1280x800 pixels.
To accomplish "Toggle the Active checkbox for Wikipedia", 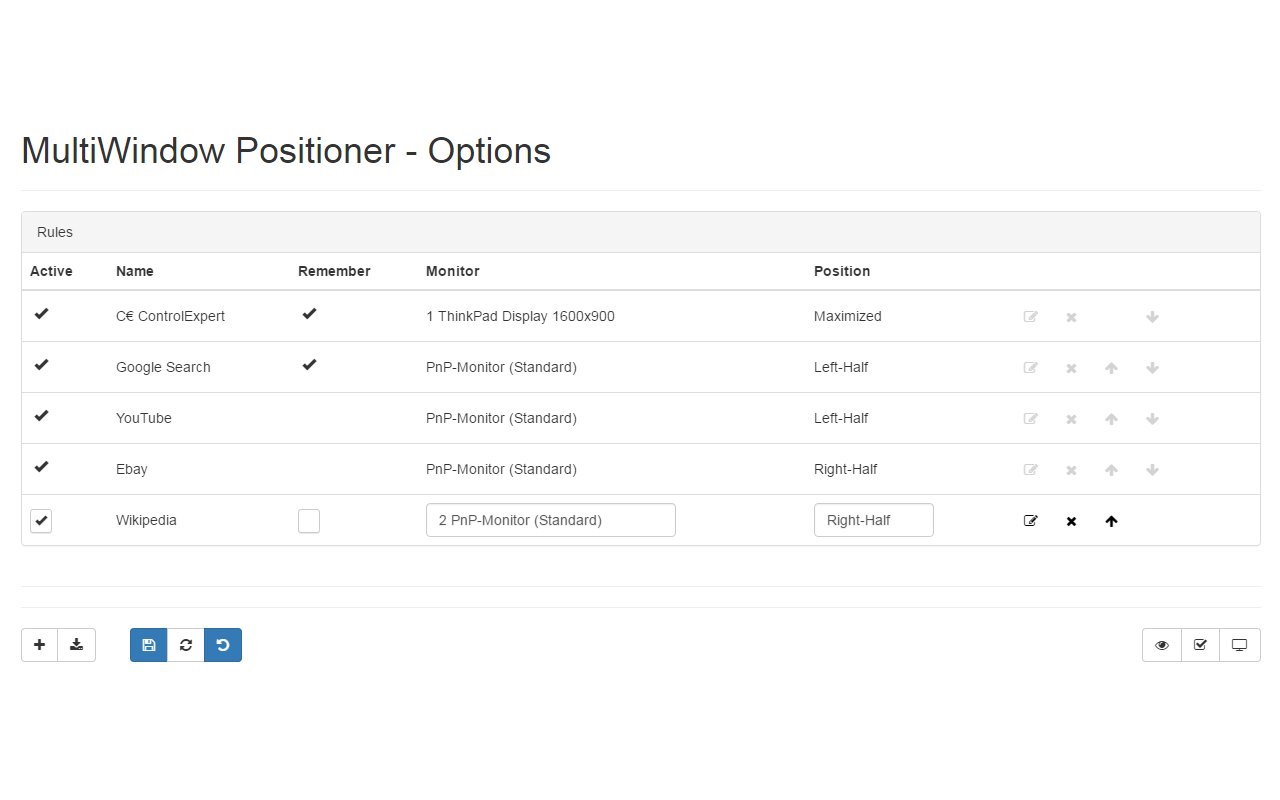I will pos(41,520).
